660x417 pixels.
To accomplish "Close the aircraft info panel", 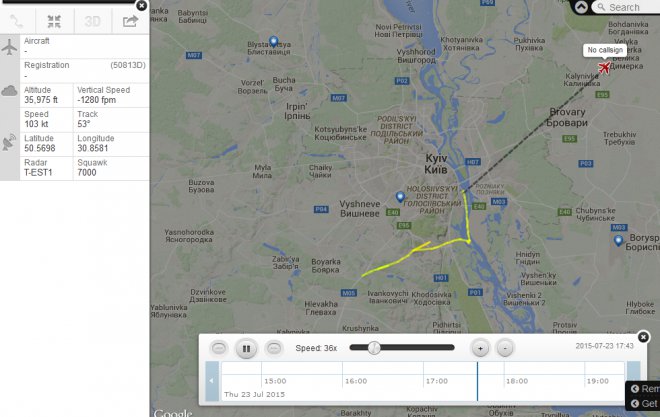I will [142, 5].
